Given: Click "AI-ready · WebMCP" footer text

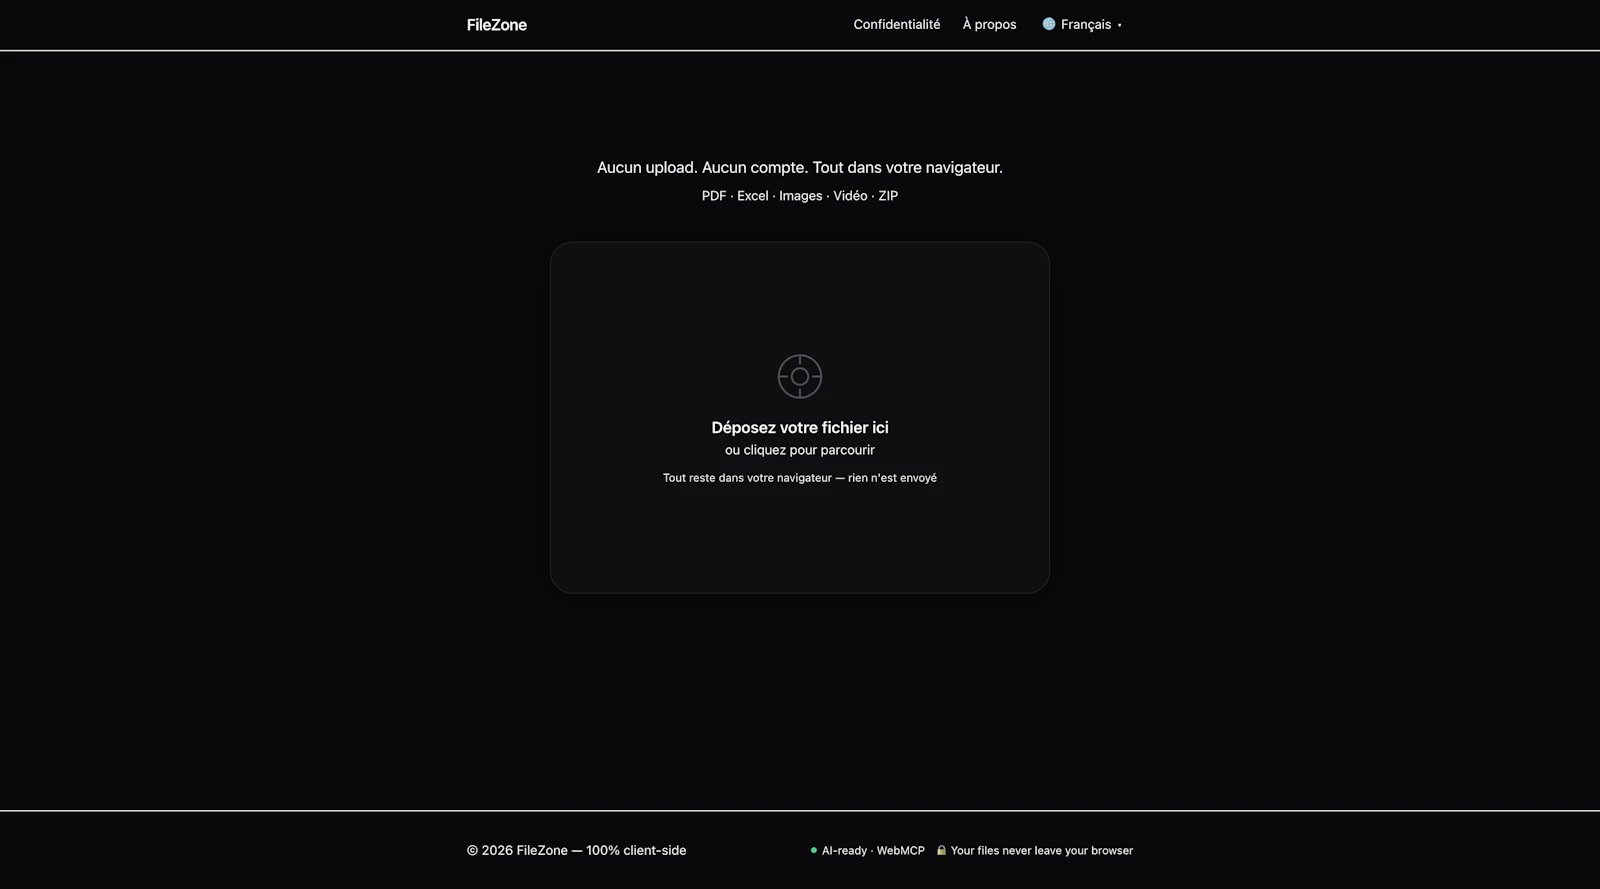Looking at the screenshot, I should 873,851.
